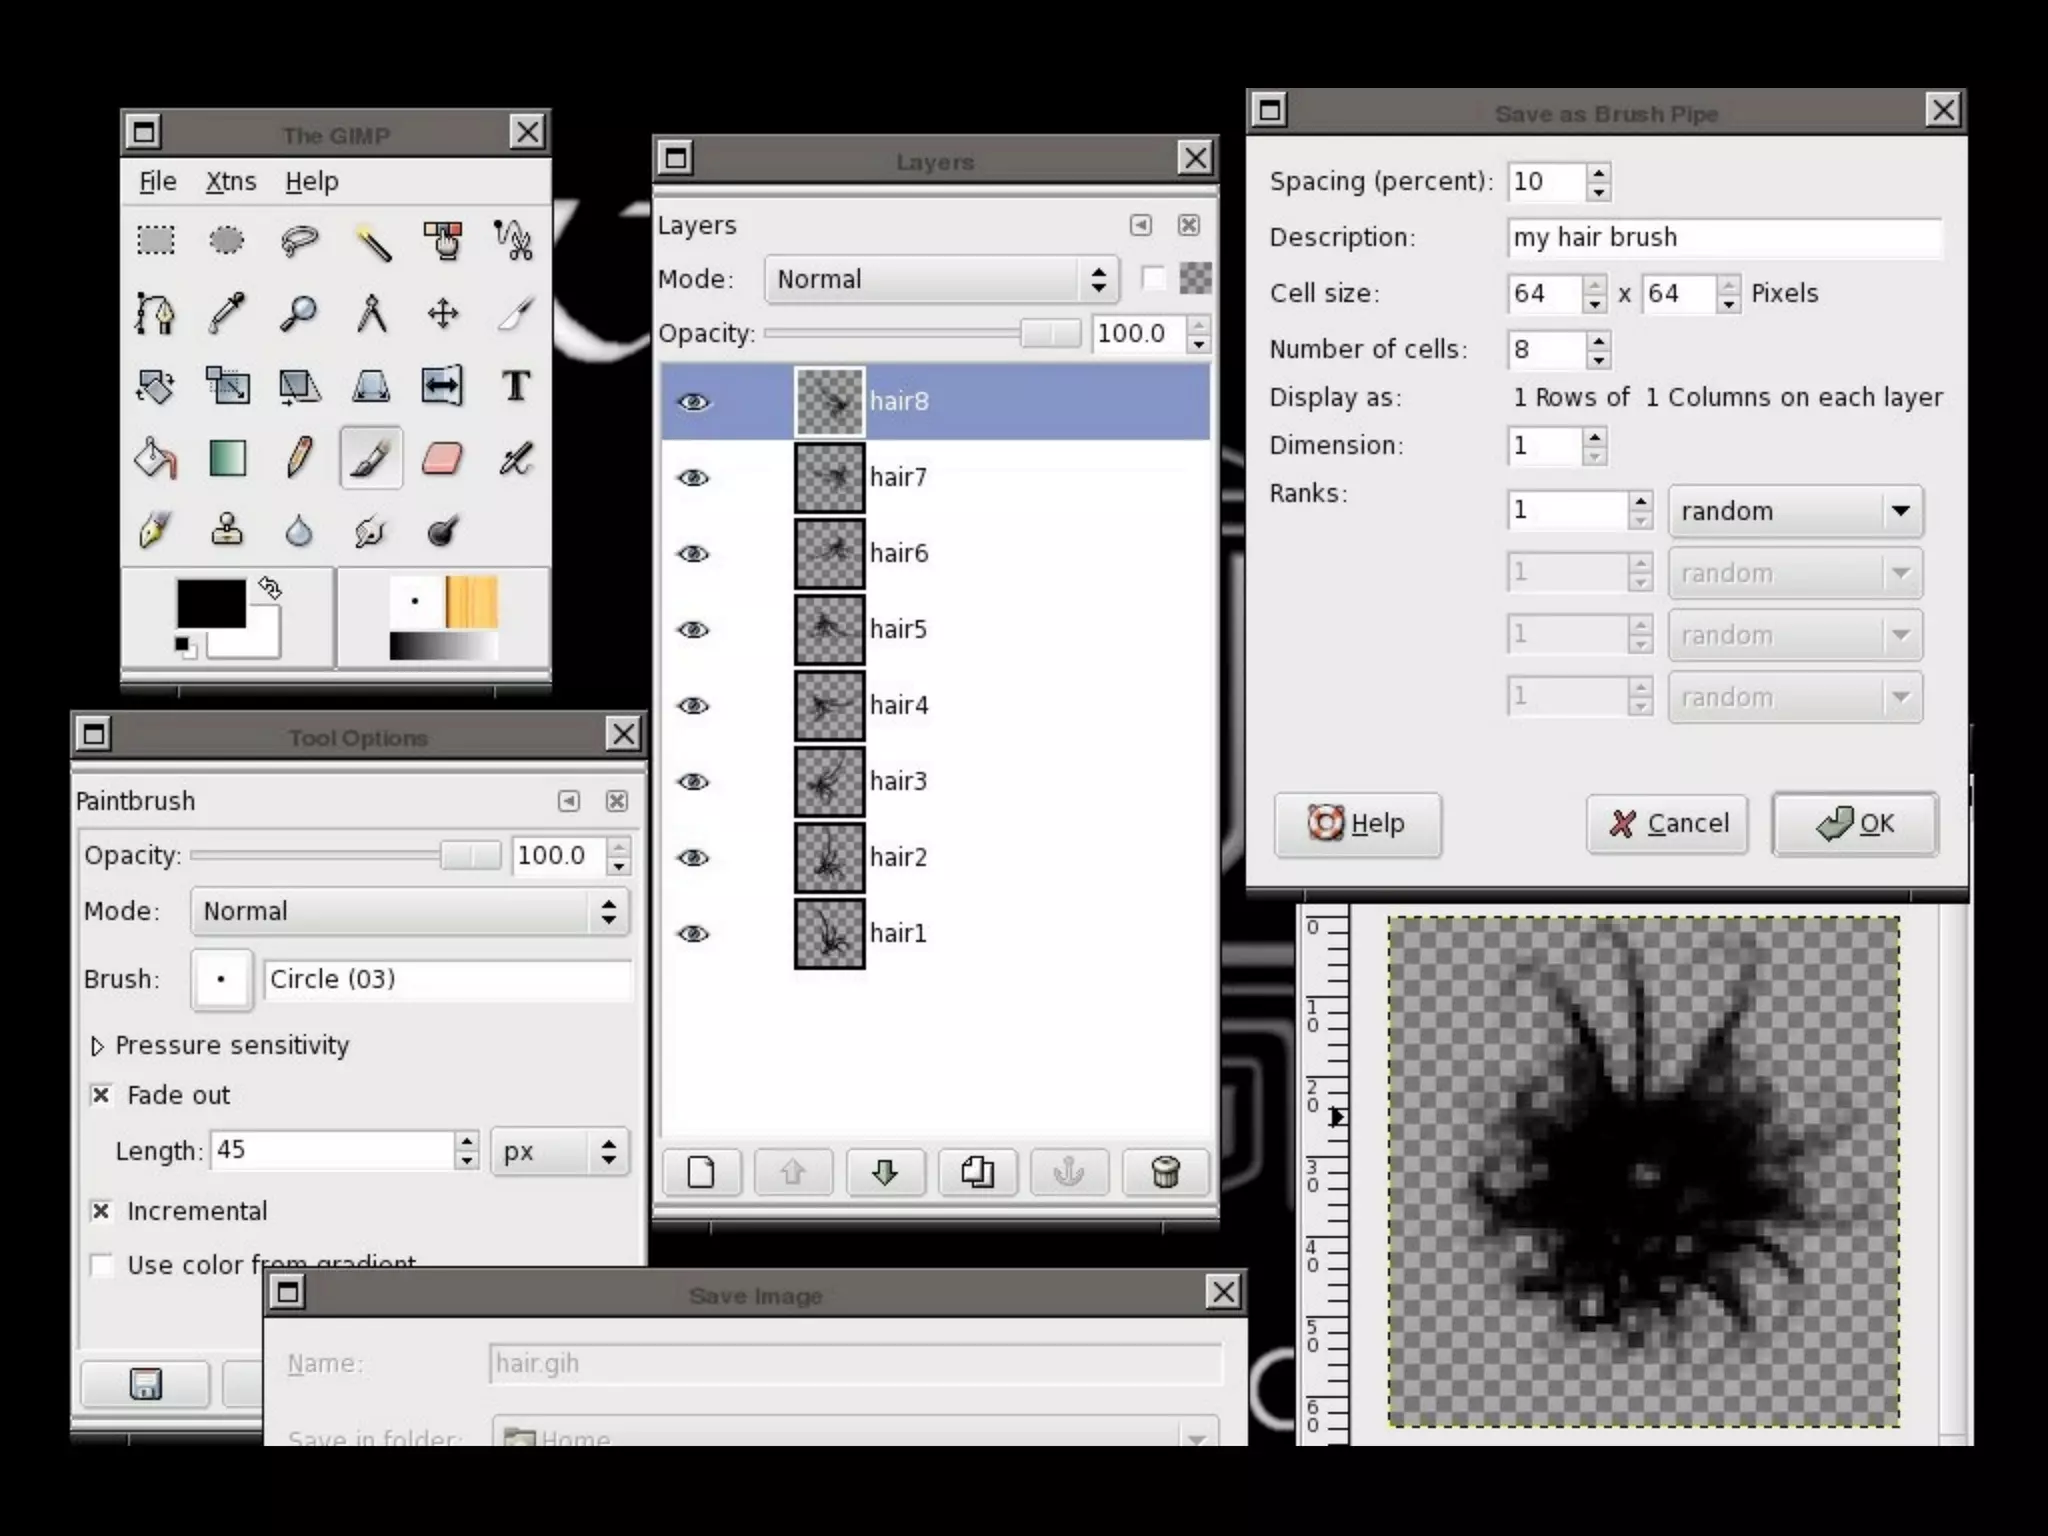Image resolution: width=2048 pixels, height=1536 pixels.
Task: Create a new layer in Layers dialog
Action: 701,1171
